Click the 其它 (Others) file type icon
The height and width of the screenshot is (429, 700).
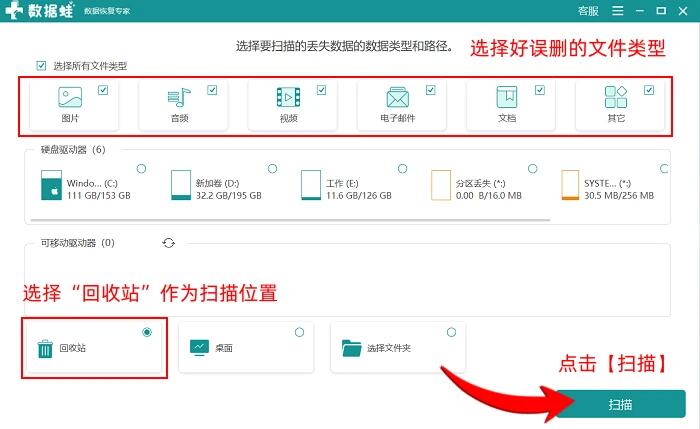point(616,98)
